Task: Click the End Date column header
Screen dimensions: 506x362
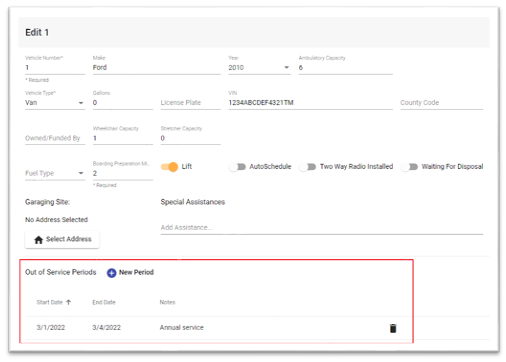Action: [x=104, y=302]
